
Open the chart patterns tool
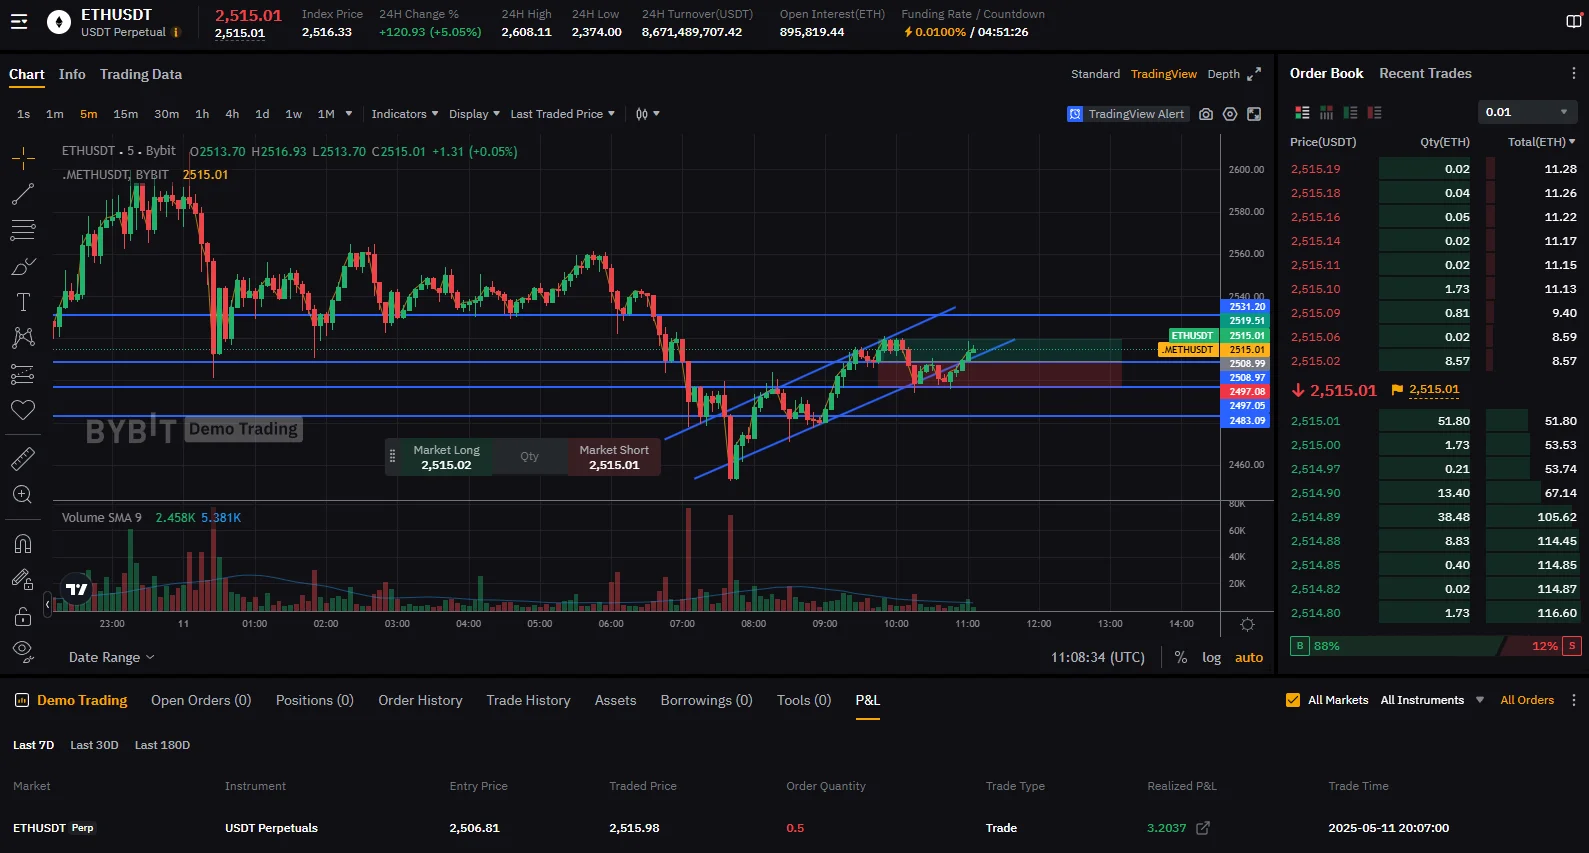tap(23, 338)
